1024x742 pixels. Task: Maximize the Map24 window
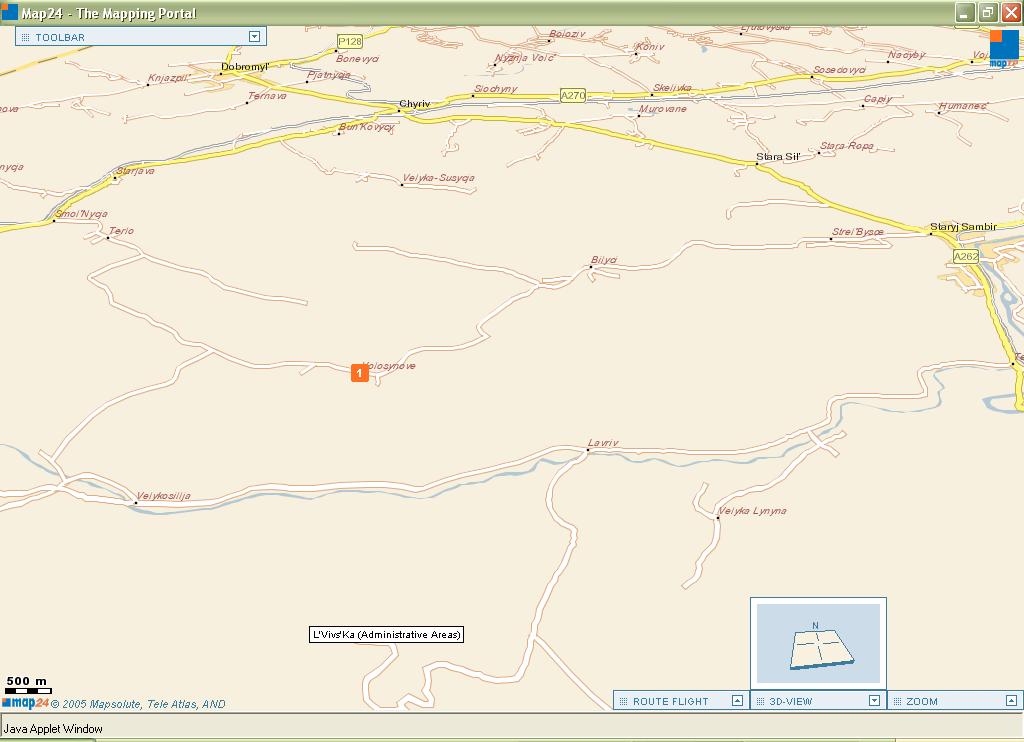click(x=987, y=13)
